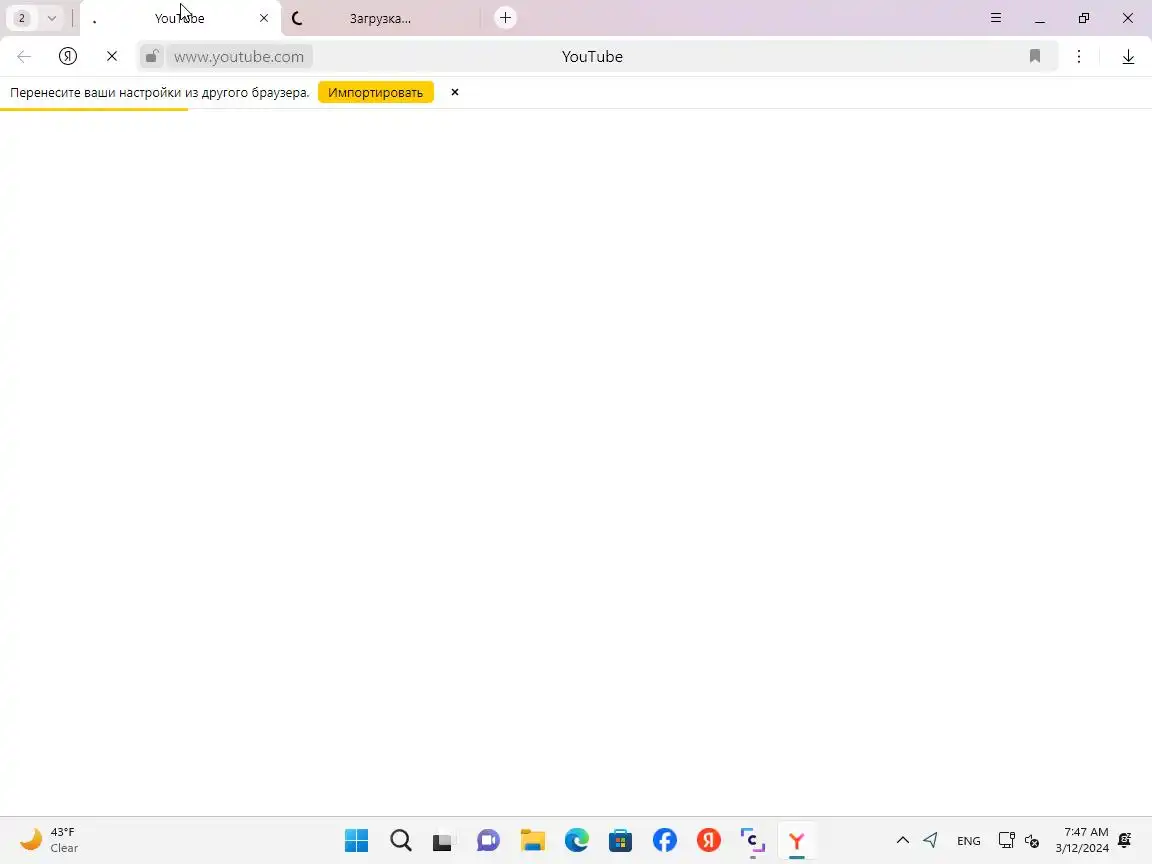Switch to the Загрузка... tab
This screenshot has height=864, width=1152.
coord(380,18)
